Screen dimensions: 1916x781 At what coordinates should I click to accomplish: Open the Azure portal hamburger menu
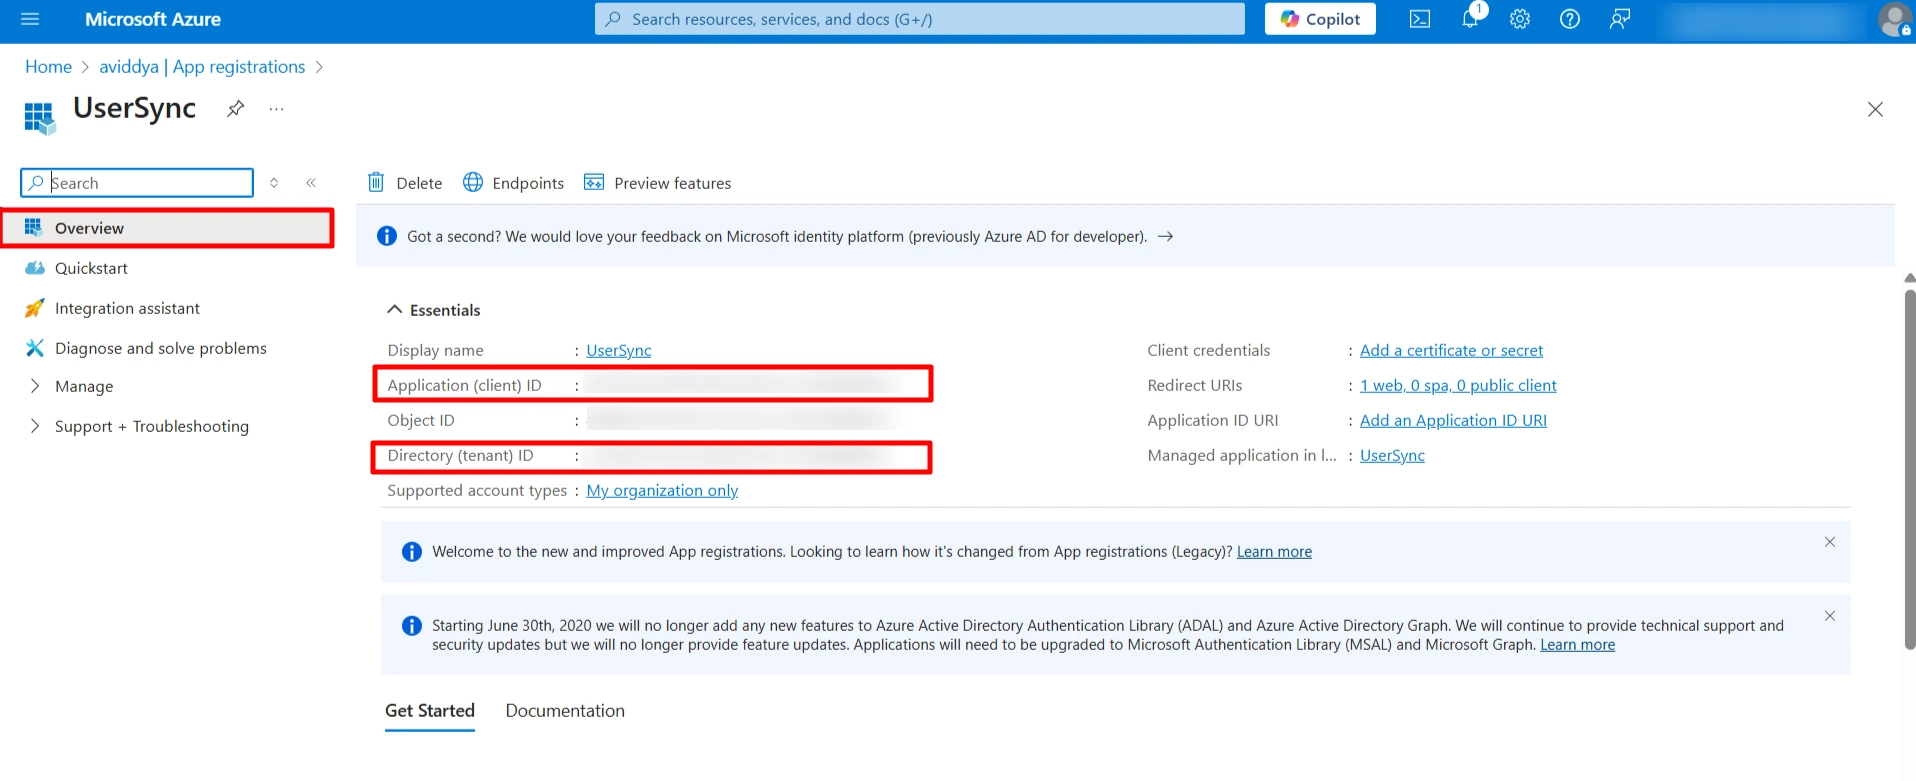(x=30, y=19)
